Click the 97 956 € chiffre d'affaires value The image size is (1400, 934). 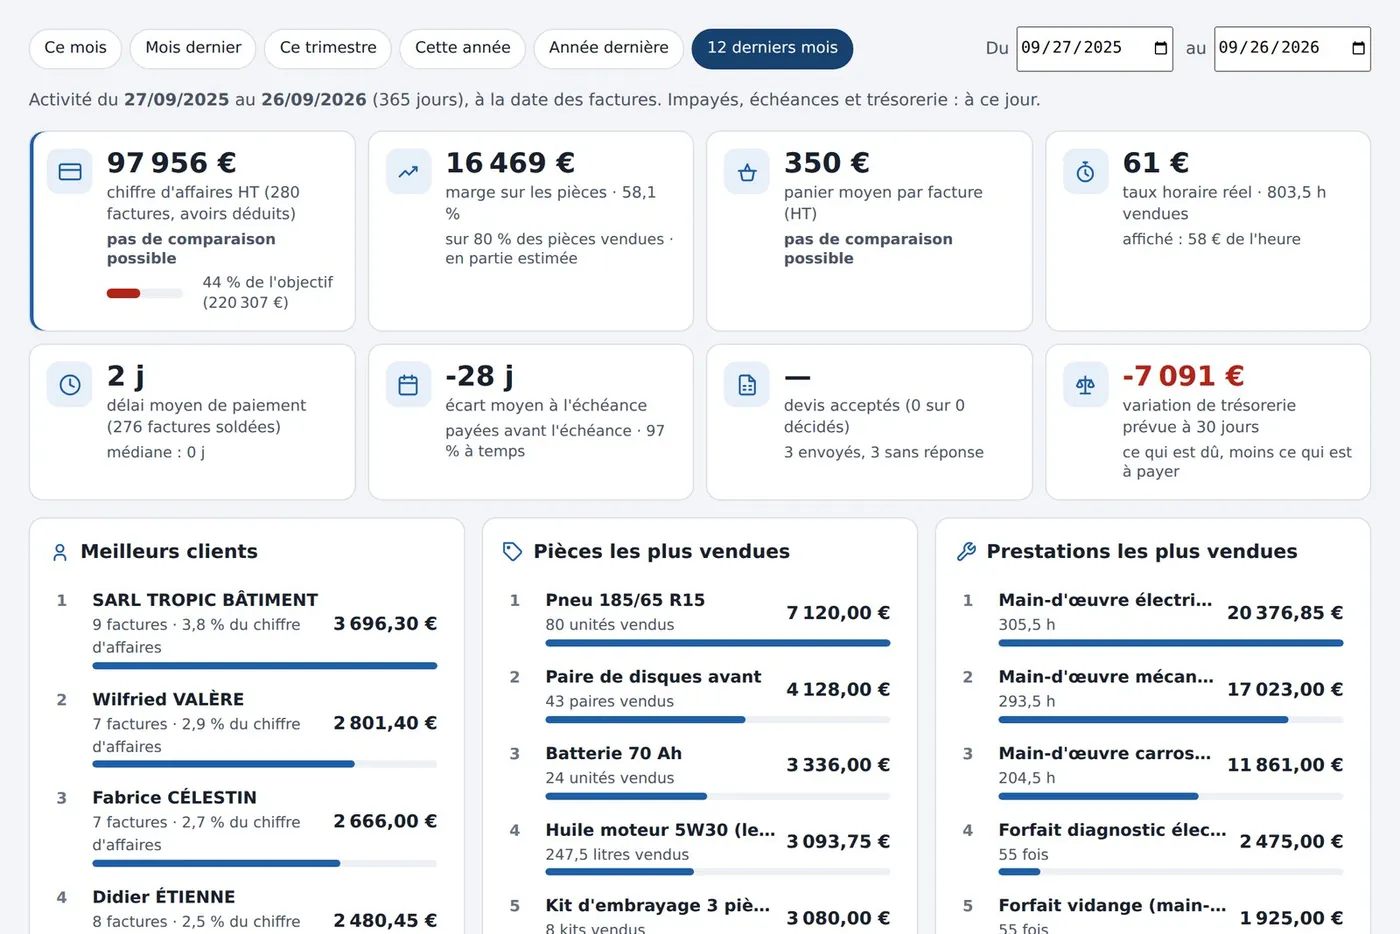tap(171, 162)
